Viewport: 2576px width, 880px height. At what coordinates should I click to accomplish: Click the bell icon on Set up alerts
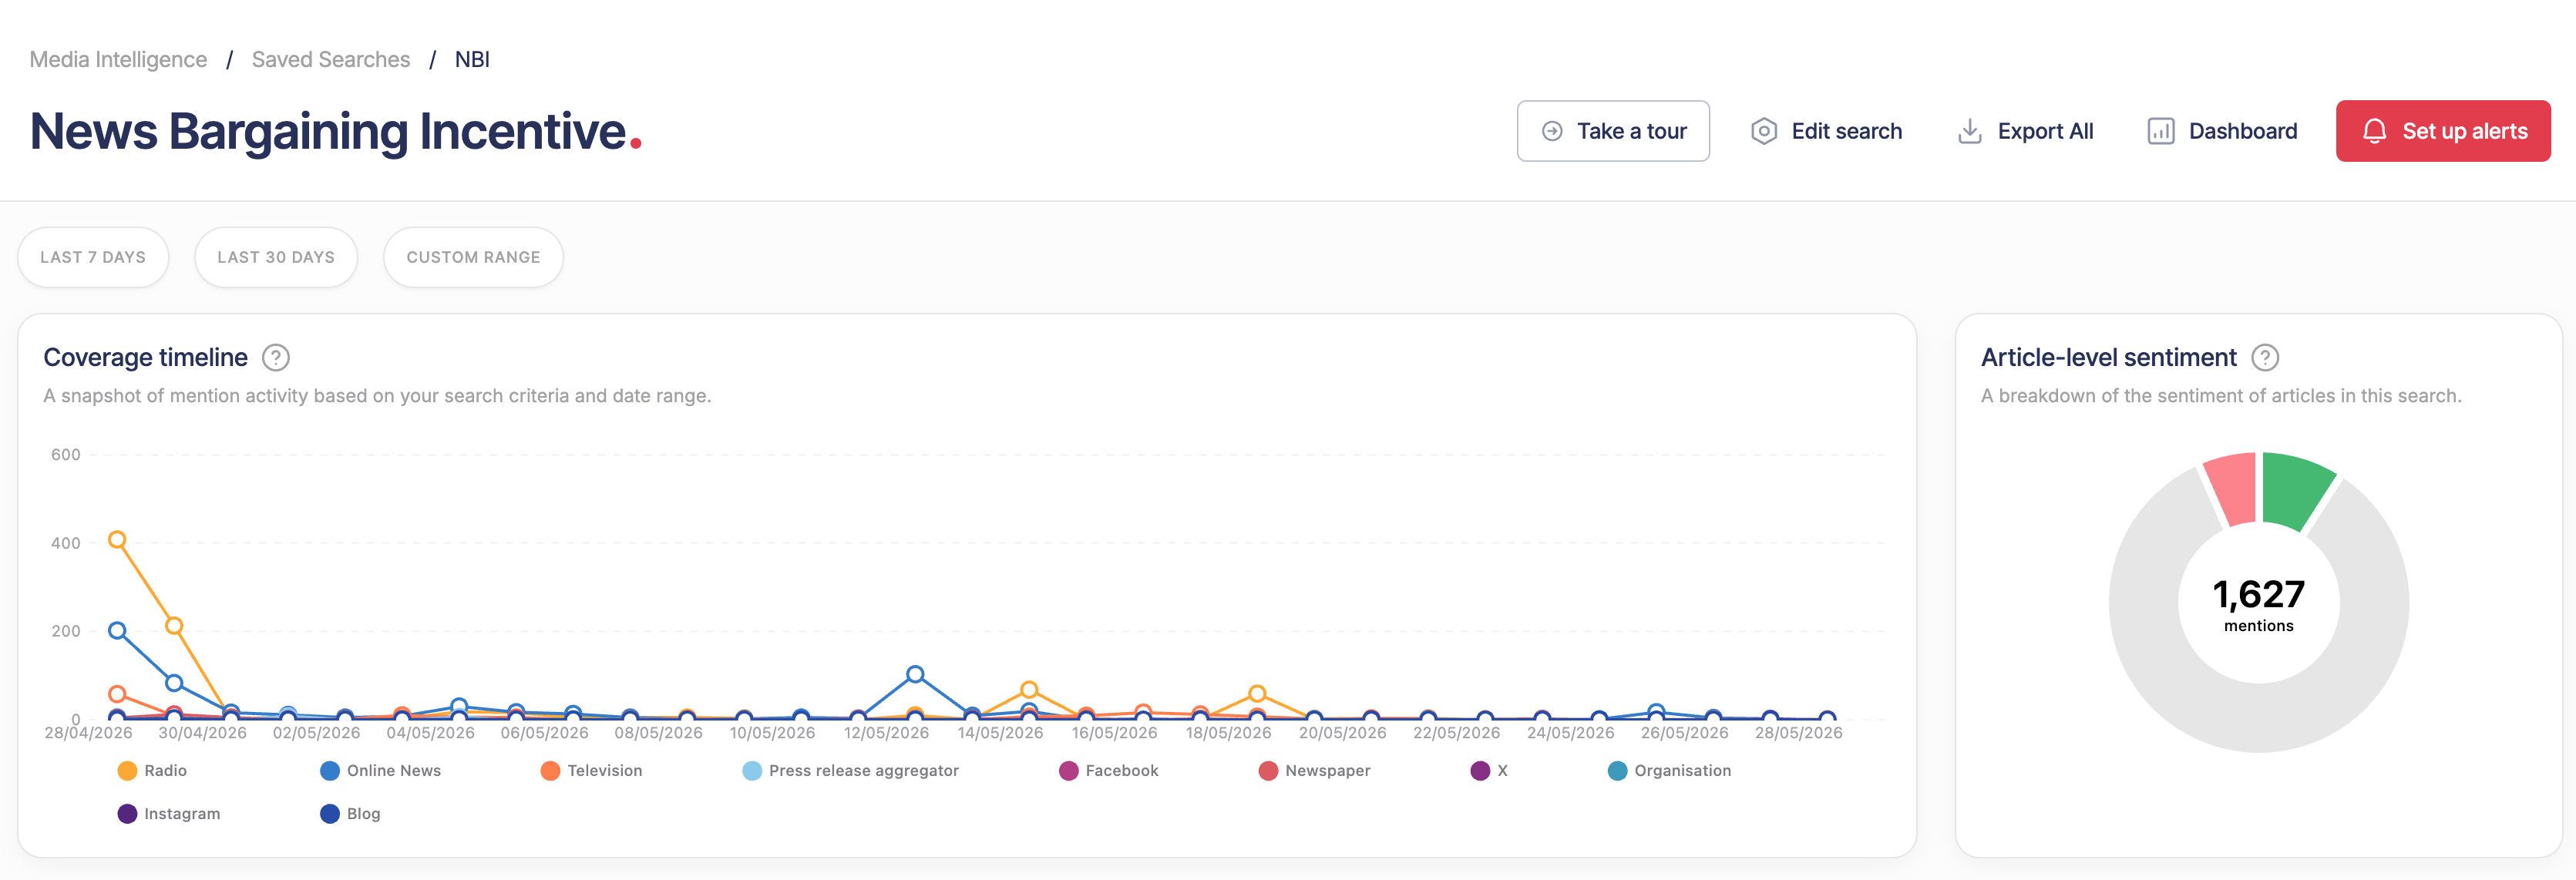[x=2374, y=131]
